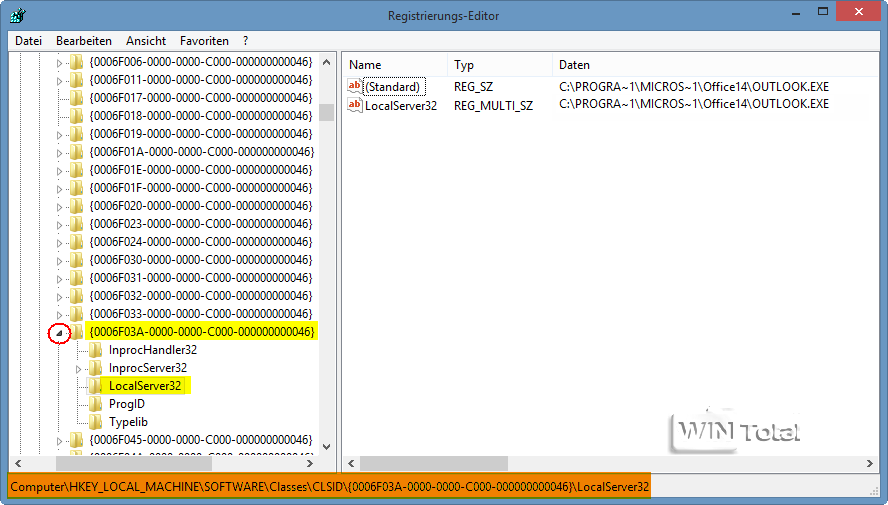Expand the InprocServer32 subkey
Image resolution: width=888 pixels, height=505 pixels.
click(78, 369)
